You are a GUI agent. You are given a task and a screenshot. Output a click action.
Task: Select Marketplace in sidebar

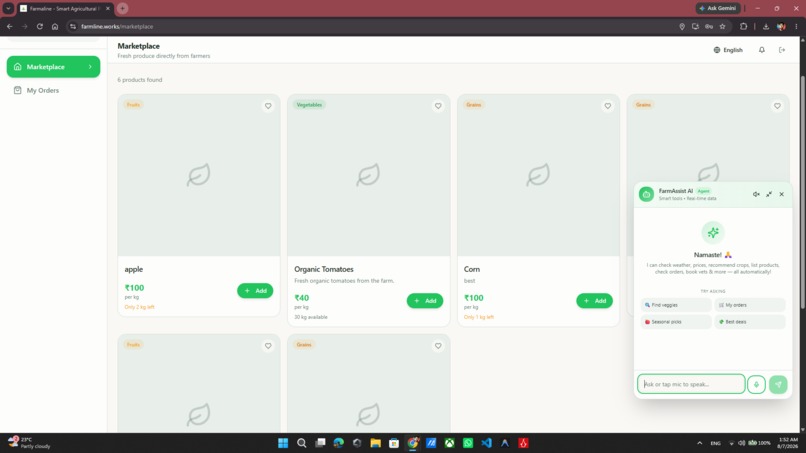(53, 67)
